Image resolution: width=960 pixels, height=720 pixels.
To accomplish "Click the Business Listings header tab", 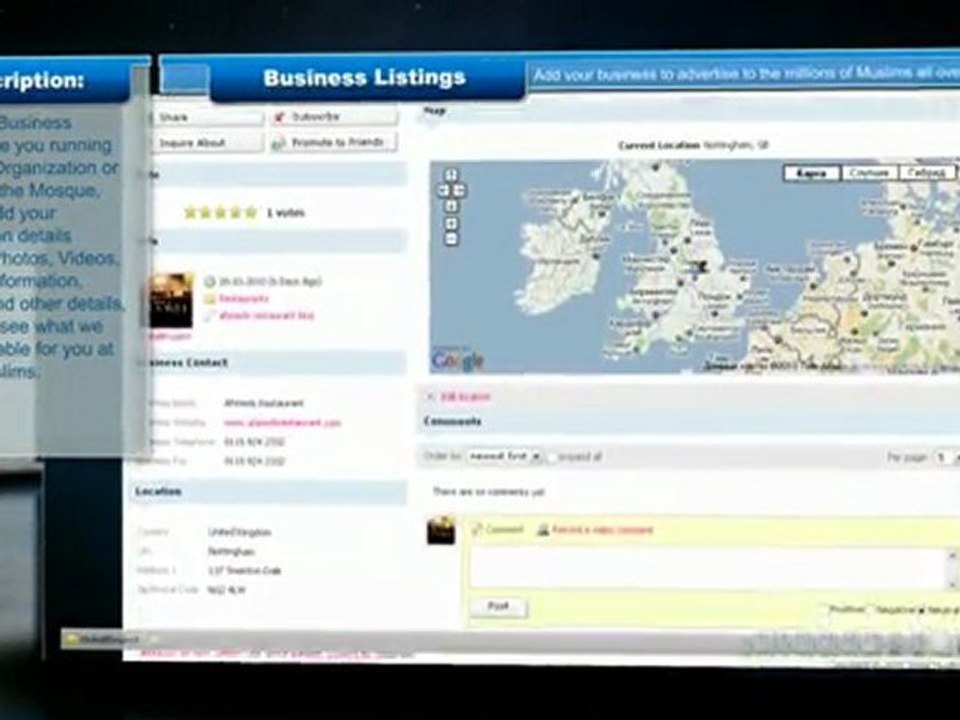I will (x=366, y=78).
